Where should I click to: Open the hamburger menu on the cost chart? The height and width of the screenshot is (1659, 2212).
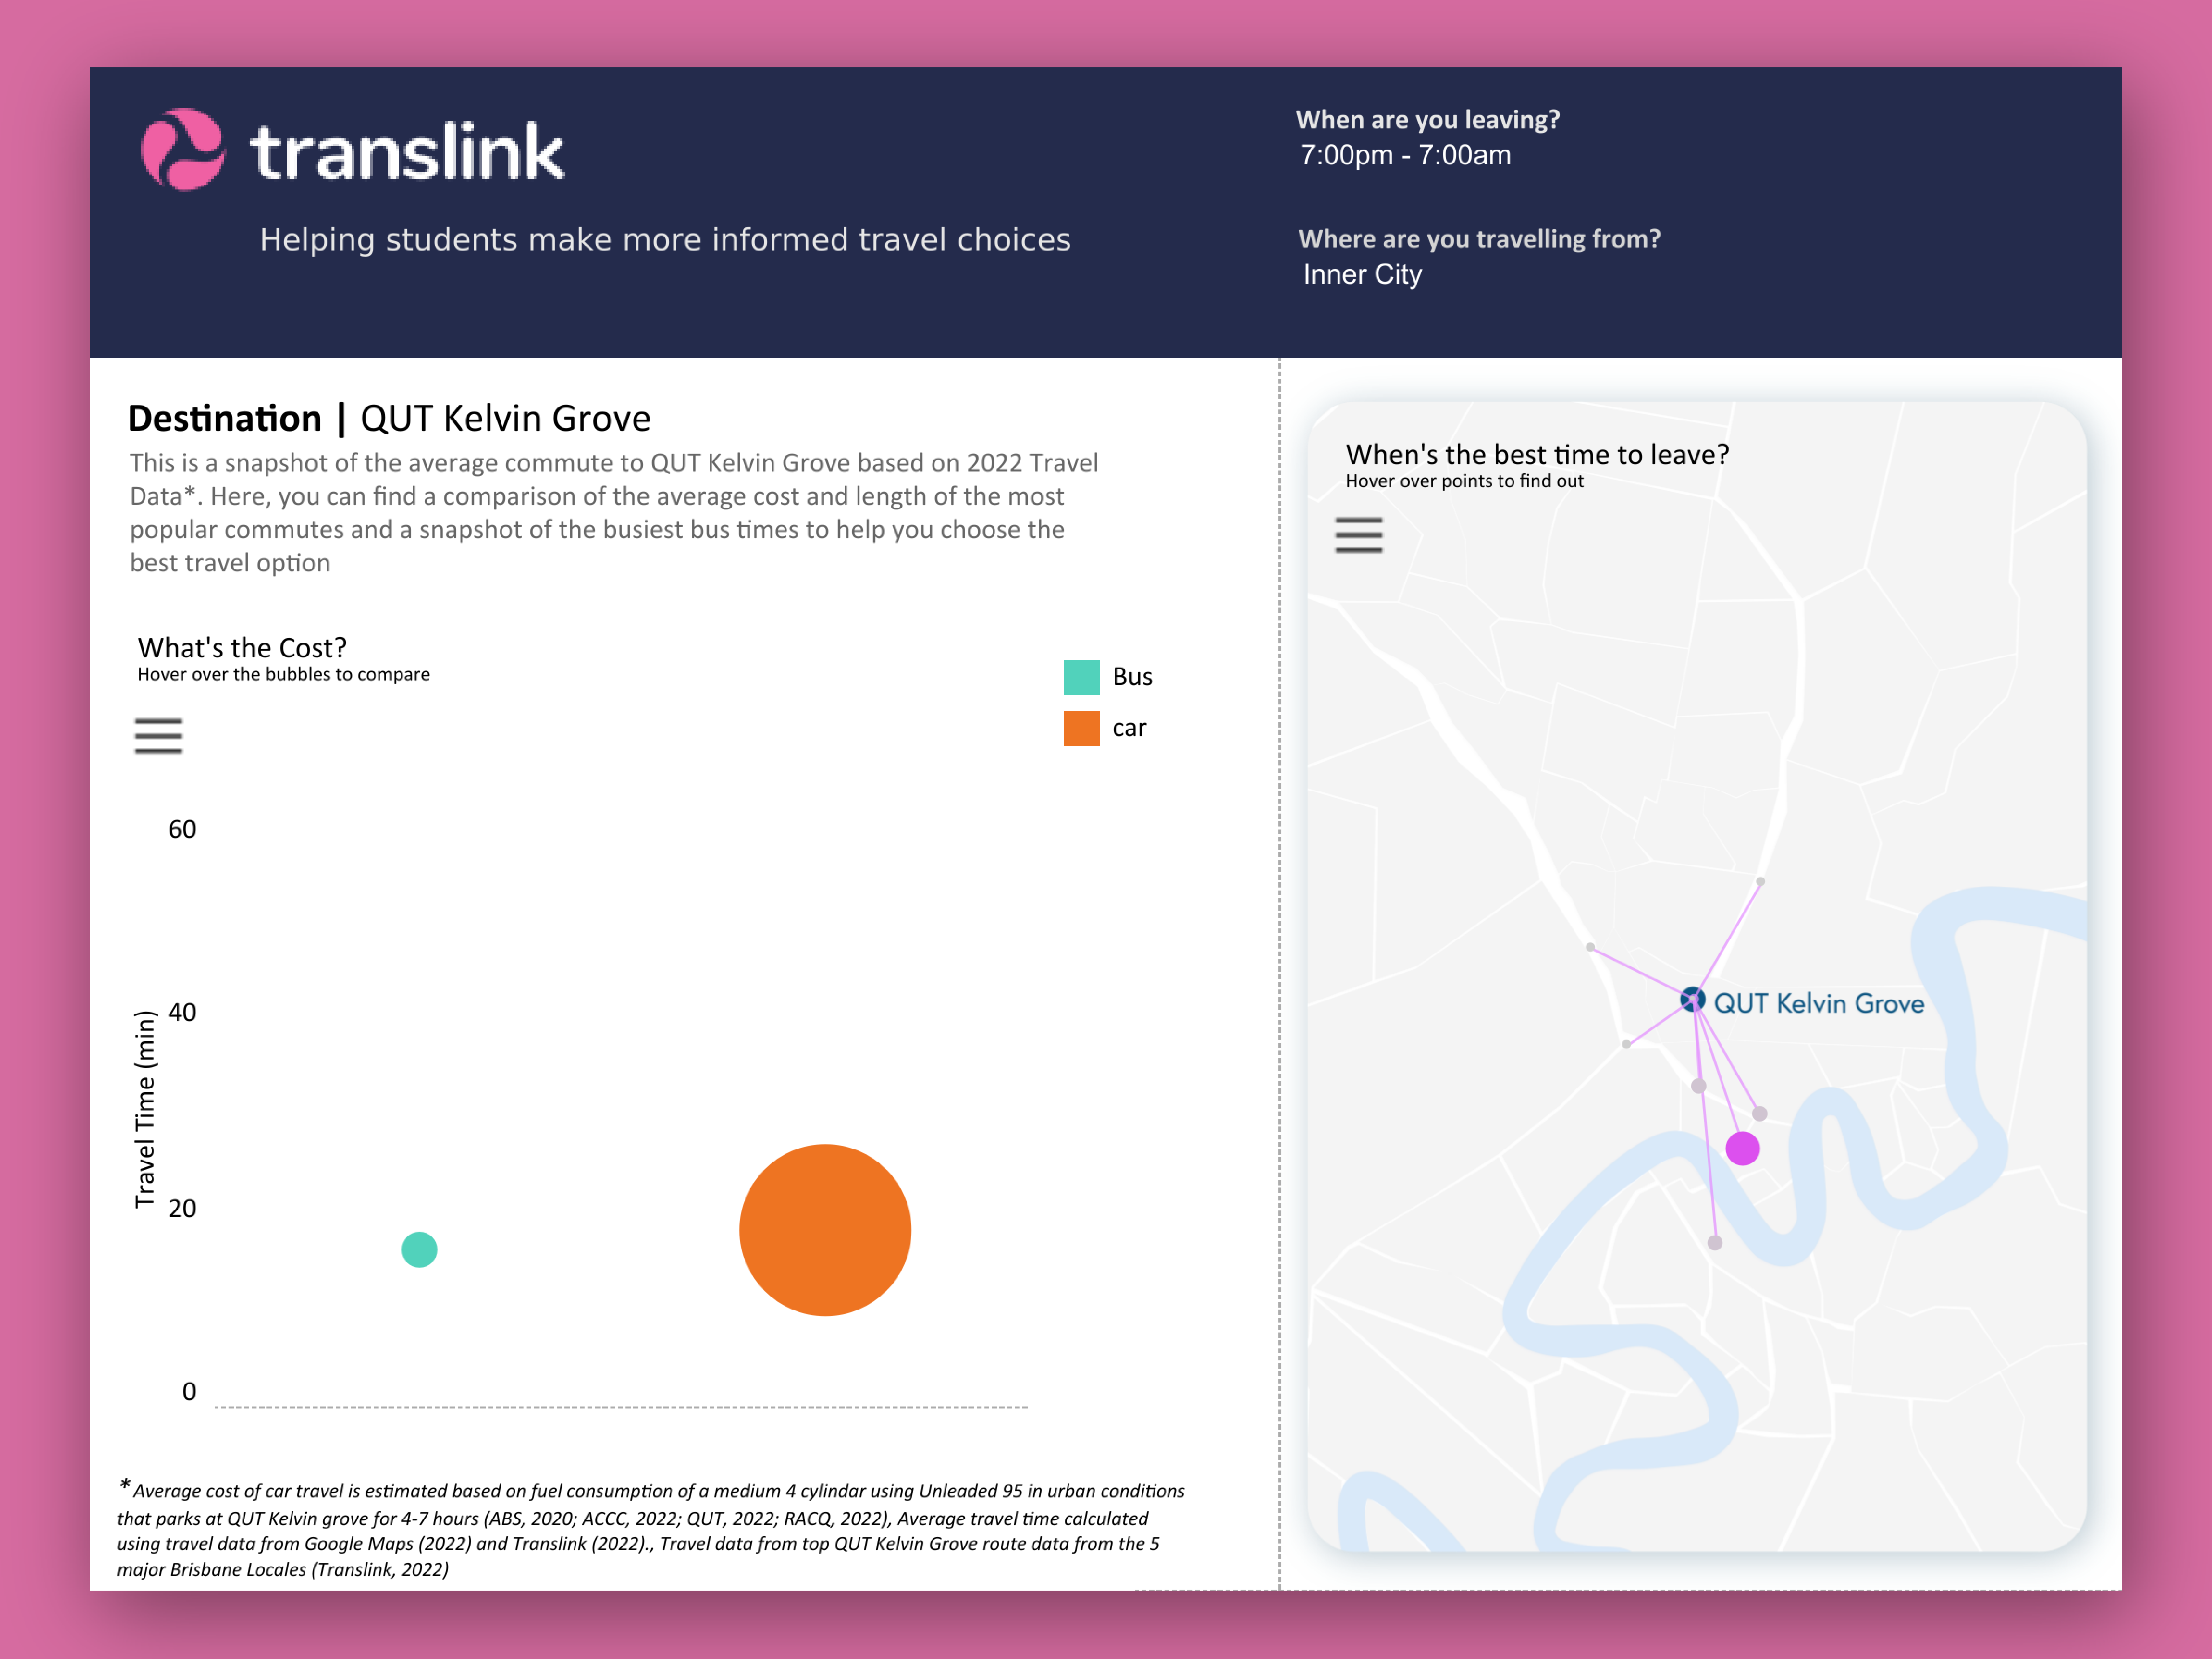point(158,736)
